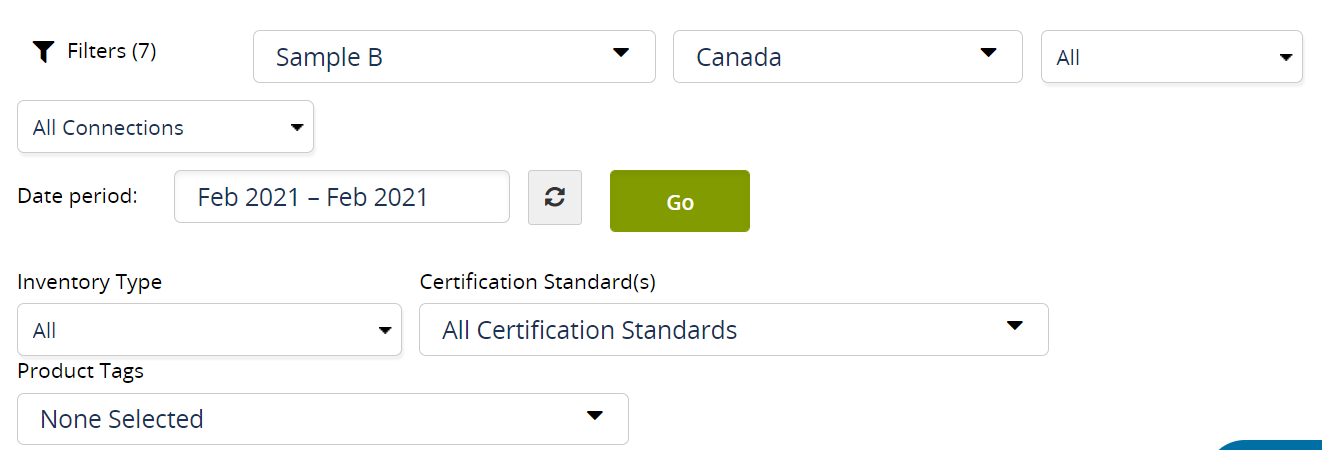Screen dimensions: 1322x450
Task: Click the refresh icon beside the date period
Action: [x=555, y=198]
